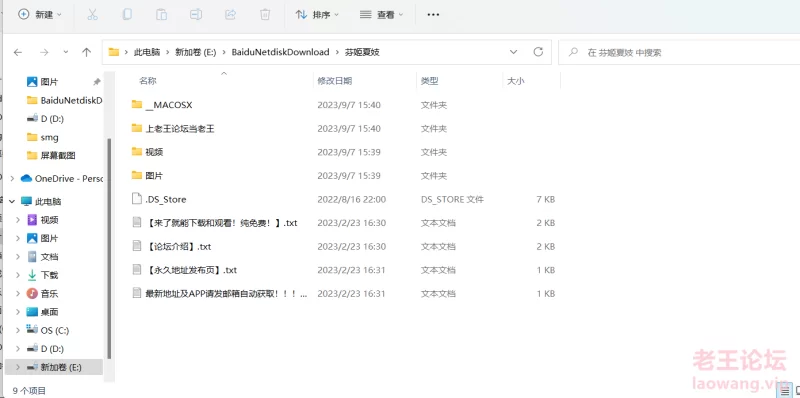Click the Copy icon in toolbar
Screen dimensions: 800x398
pyautogui.click(x=127, y=14)
